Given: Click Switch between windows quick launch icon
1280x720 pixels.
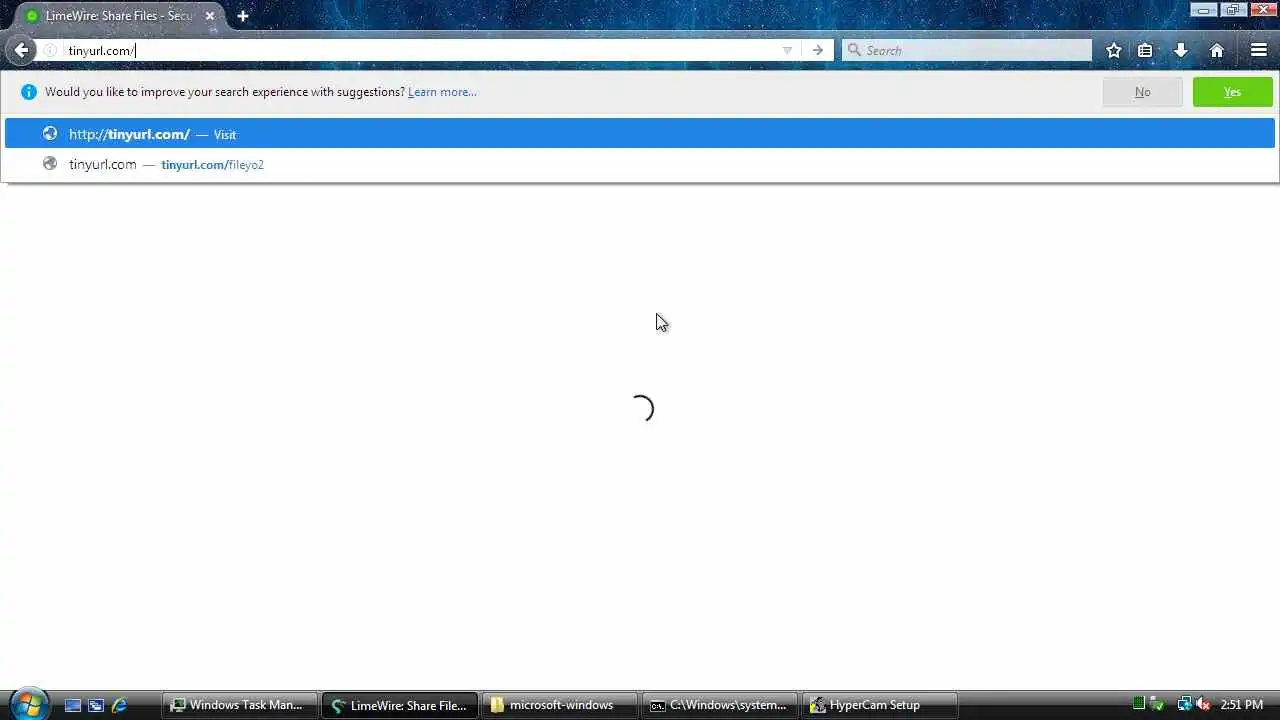Looking at the screenshot, I should 96,705.
